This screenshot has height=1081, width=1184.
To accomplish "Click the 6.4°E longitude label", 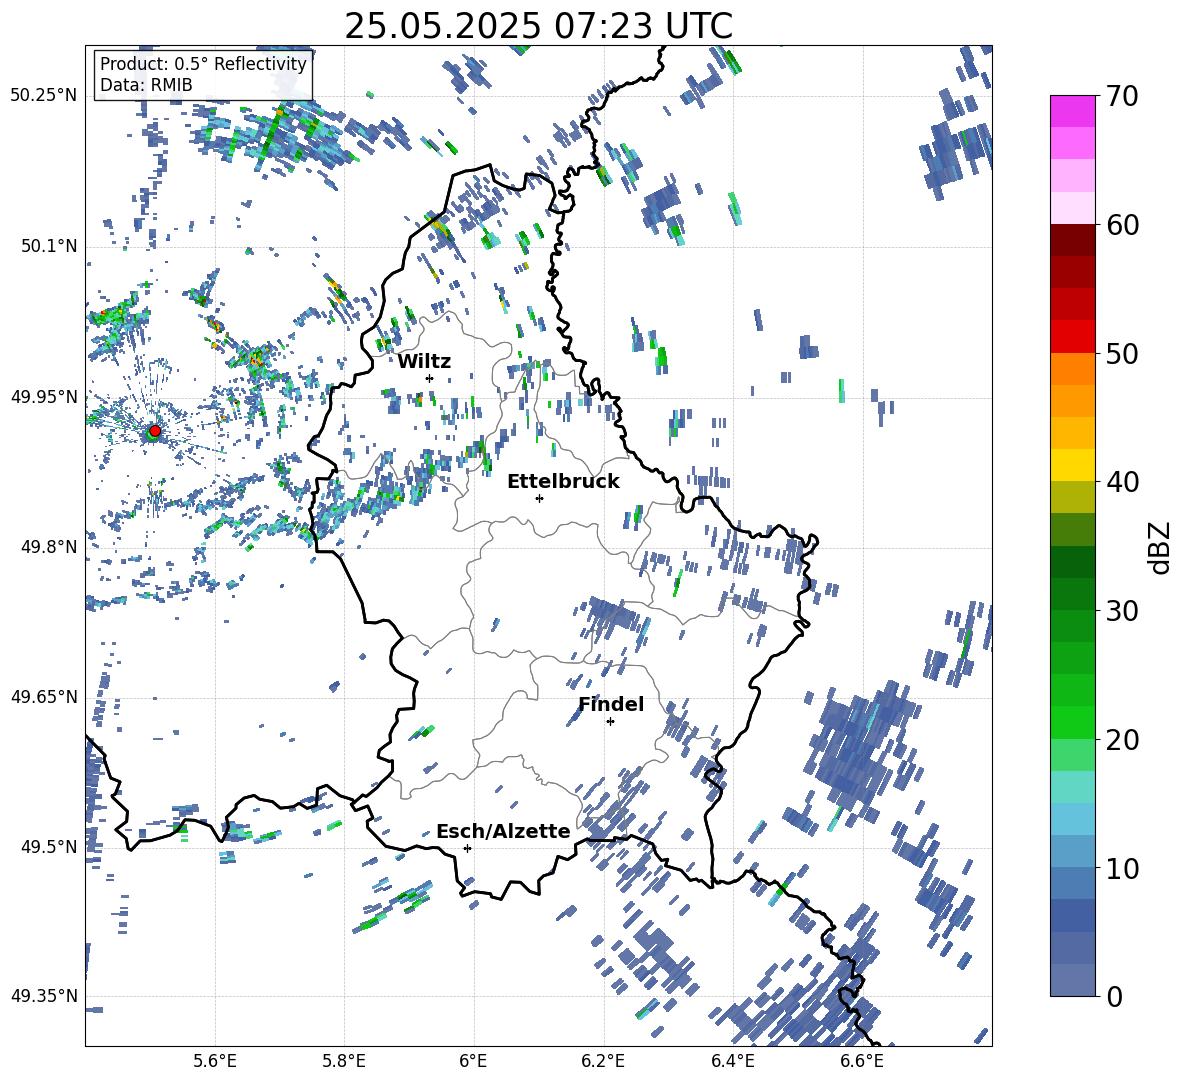I will (x=732, y=1061).
